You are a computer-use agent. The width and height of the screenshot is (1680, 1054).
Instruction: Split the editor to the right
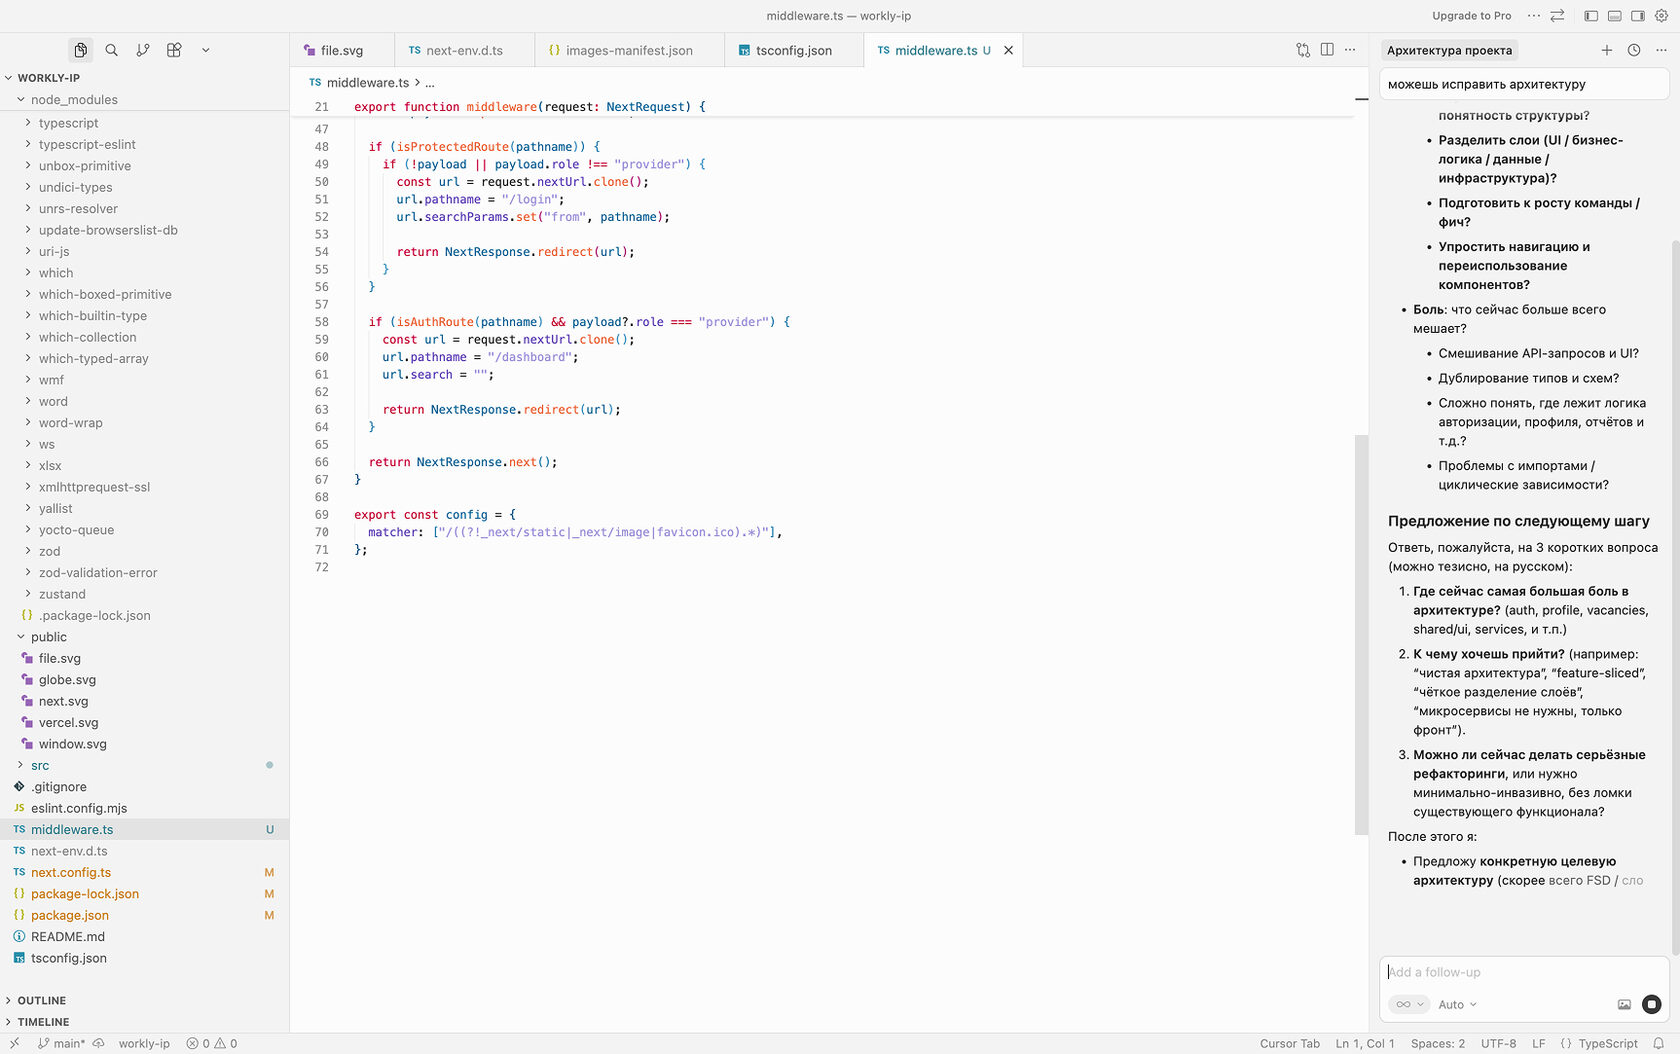coord(1327,50)
